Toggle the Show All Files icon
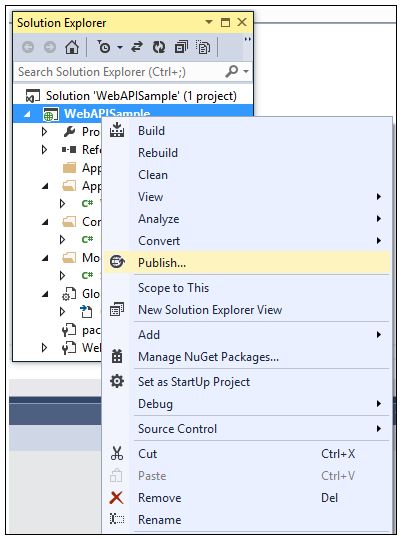The width and height of the screenshot is (401, 539). point(203,47)
